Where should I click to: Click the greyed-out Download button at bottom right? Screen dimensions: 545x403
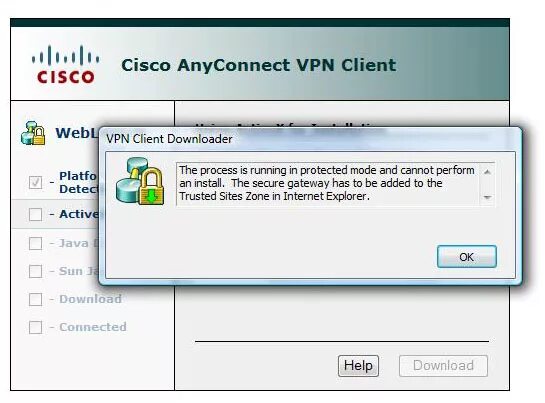coord(443,365)
